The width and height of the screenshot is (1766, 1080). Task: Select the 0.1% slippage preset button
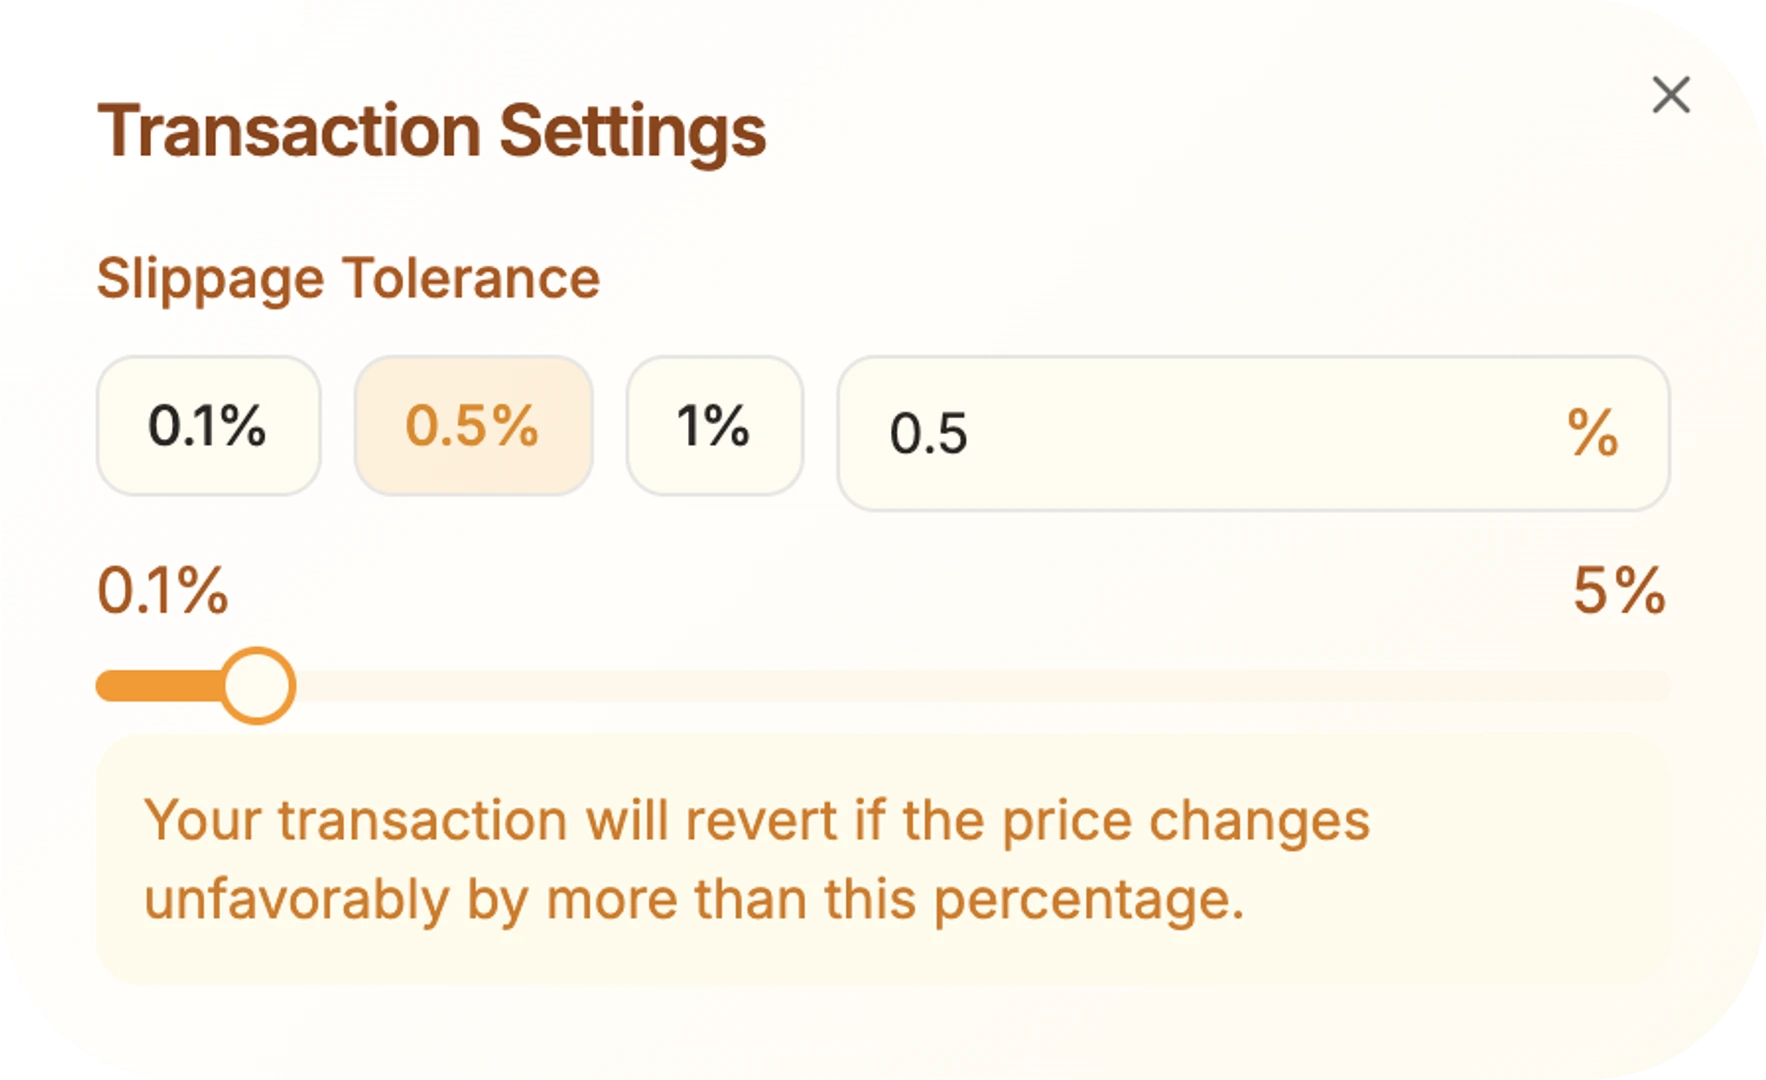(208, 426)
